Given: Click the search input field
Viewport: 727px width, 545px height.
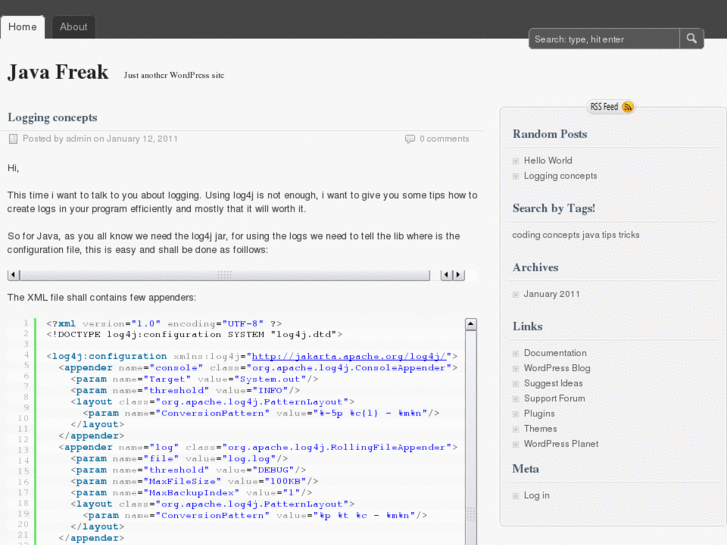Looking at the screenshot, I should tap(604, 39).
